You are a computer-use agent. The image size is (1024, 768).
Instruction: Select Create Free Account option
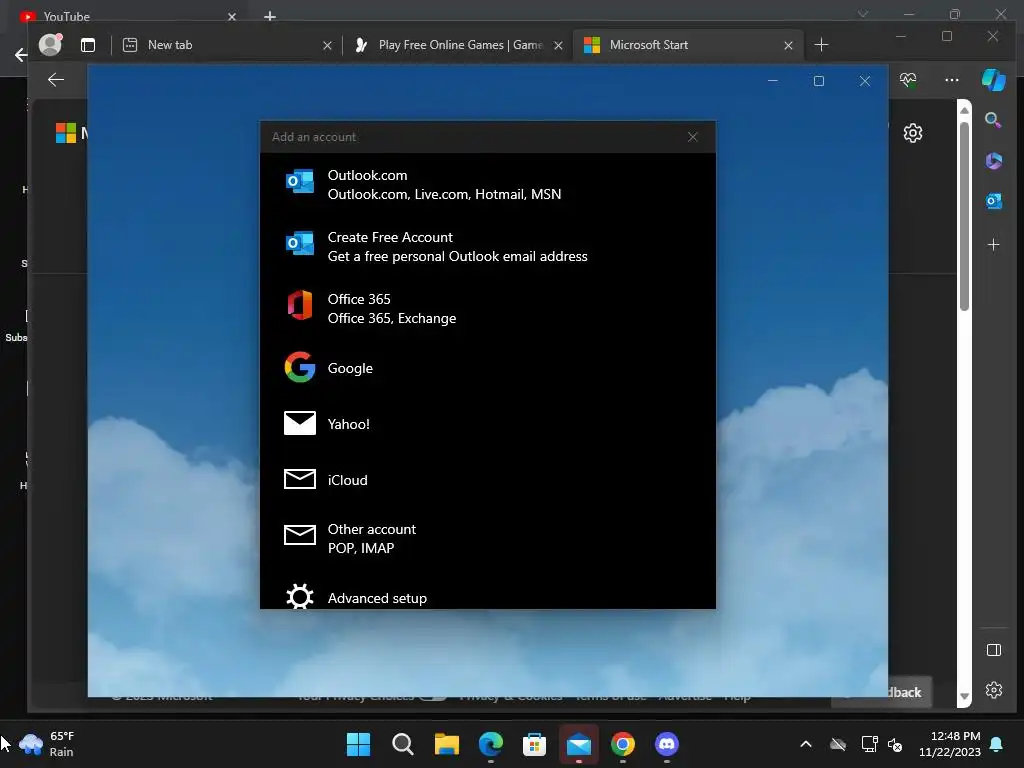tap(487, 247)
